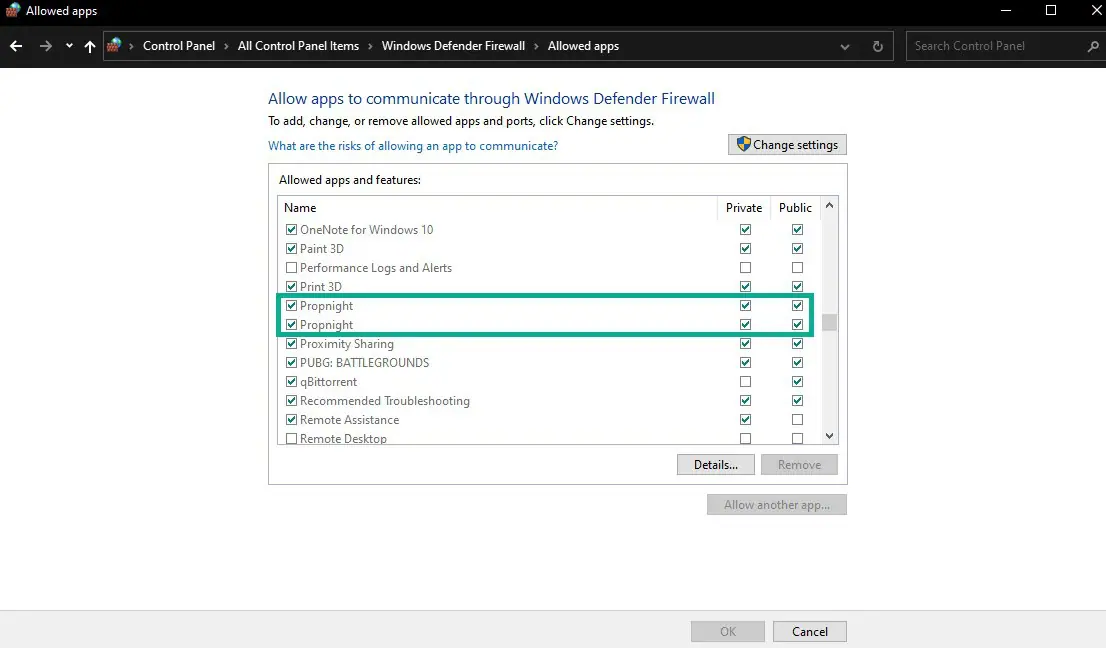Click the Allowed apps title bar icon
This screenshot has width=1106, height=648.
[x=12, y=11]
